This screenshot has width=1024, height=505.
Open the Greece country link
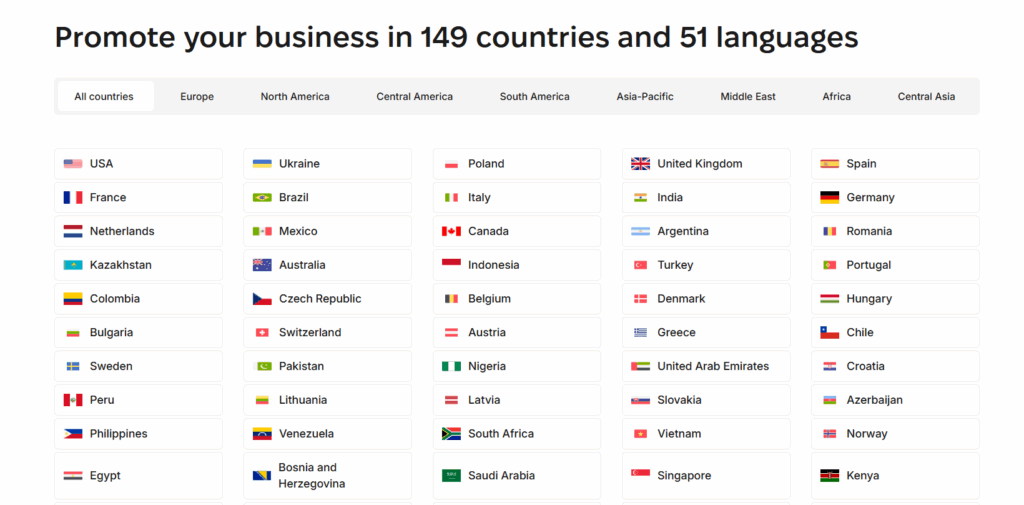pos(706,333)
